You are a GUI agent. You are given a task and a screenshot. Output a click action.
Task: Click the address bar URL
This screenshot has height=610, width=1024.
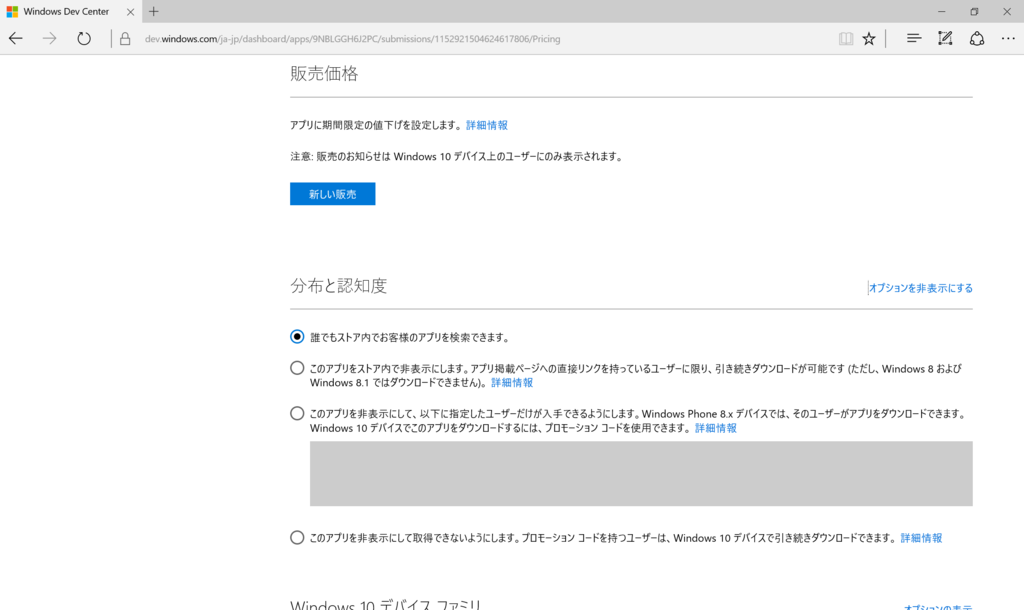tap(353, 39)
